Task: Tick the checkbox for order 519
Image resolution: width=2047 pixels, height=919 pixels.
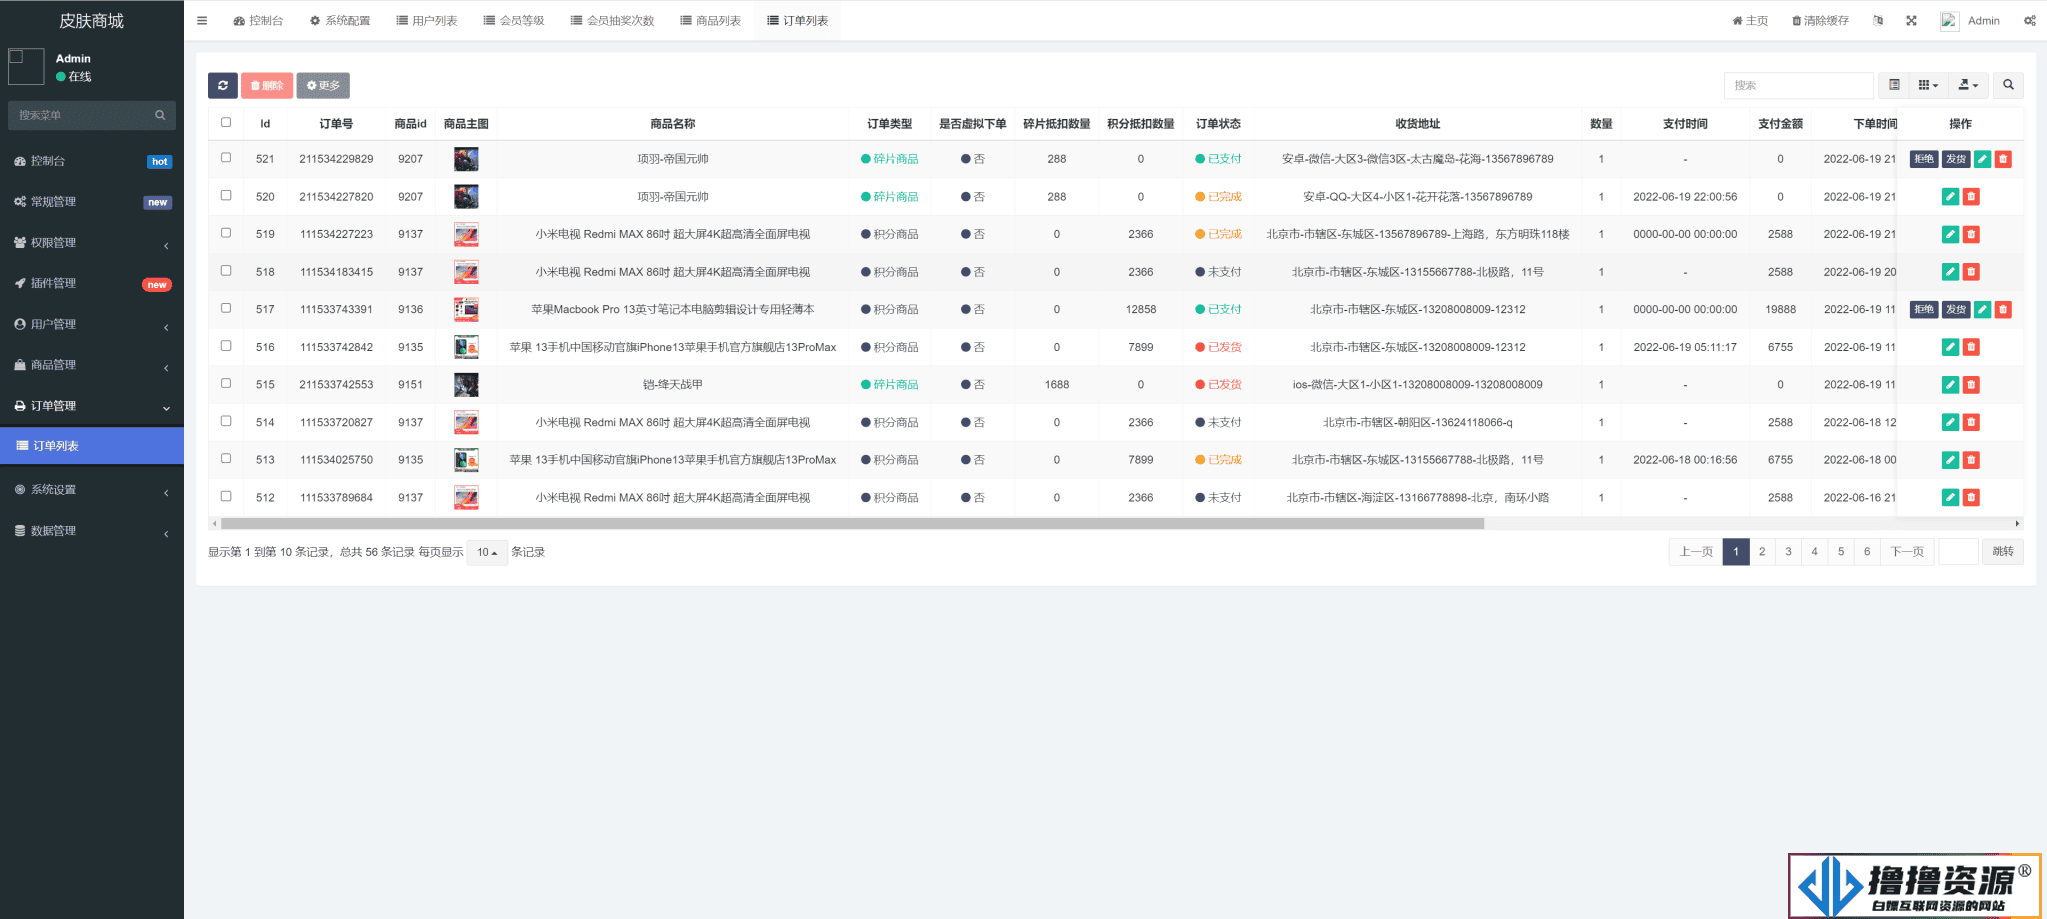Action: coord(226,232)
